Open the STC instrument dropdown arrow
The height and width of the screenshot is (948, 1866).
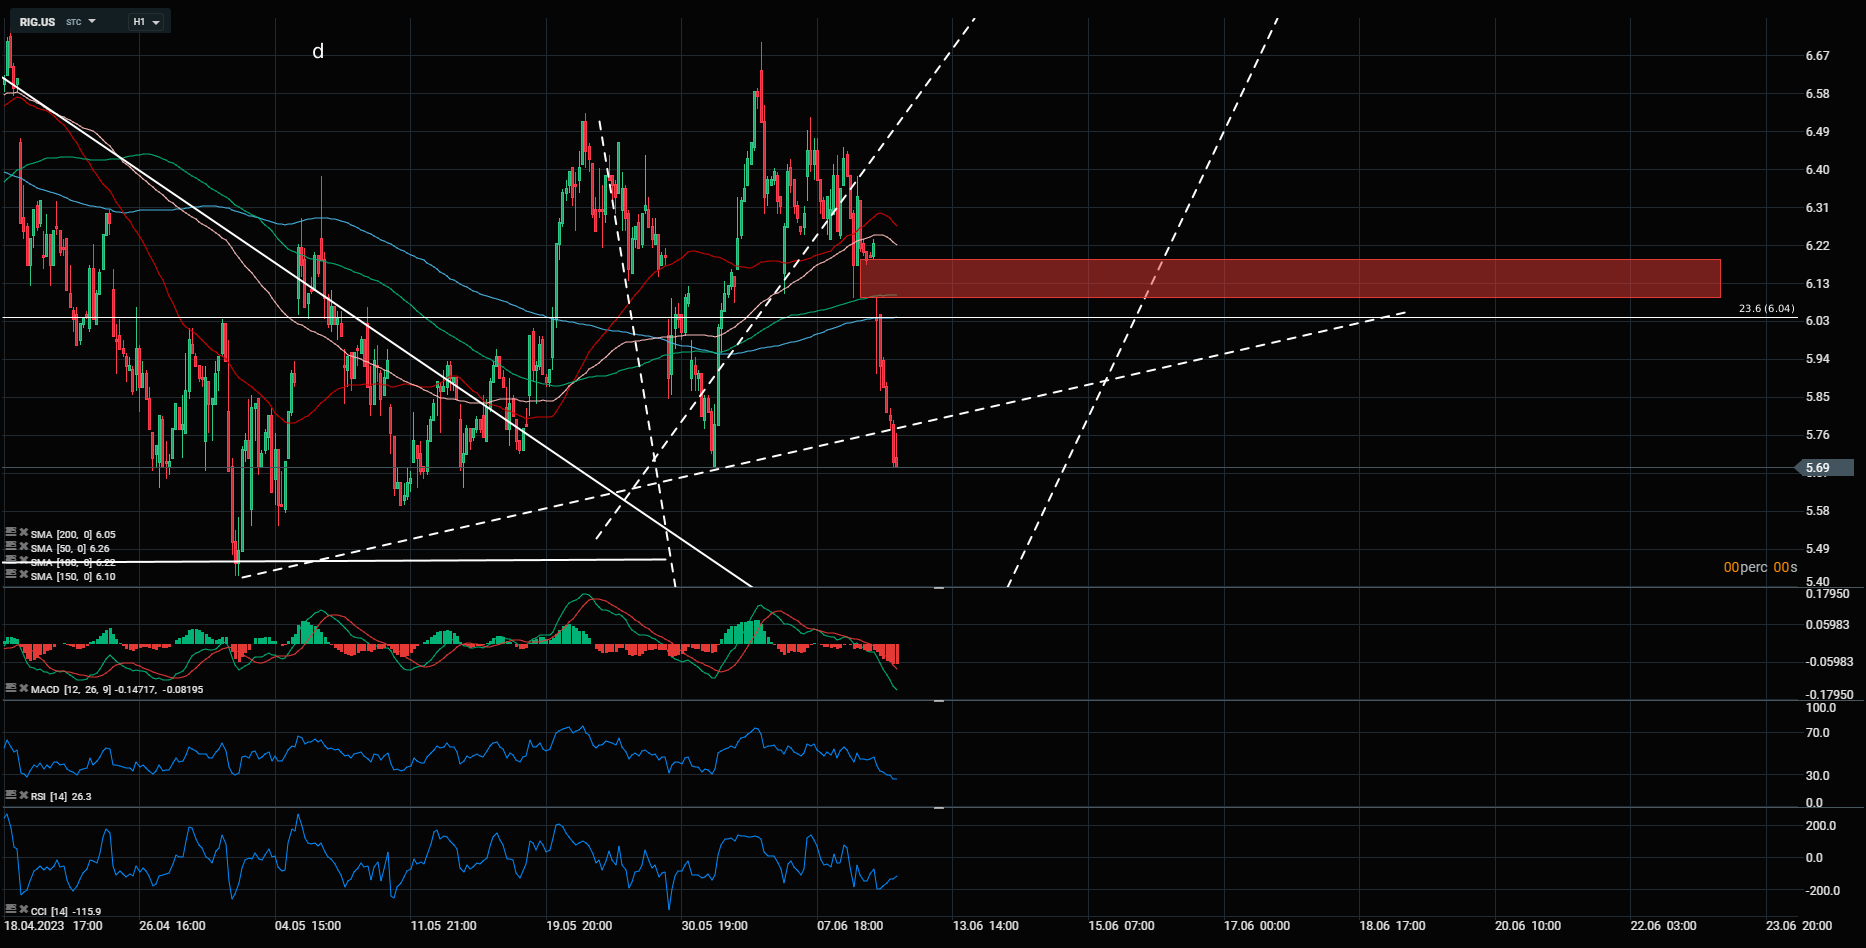pos(92,21)
